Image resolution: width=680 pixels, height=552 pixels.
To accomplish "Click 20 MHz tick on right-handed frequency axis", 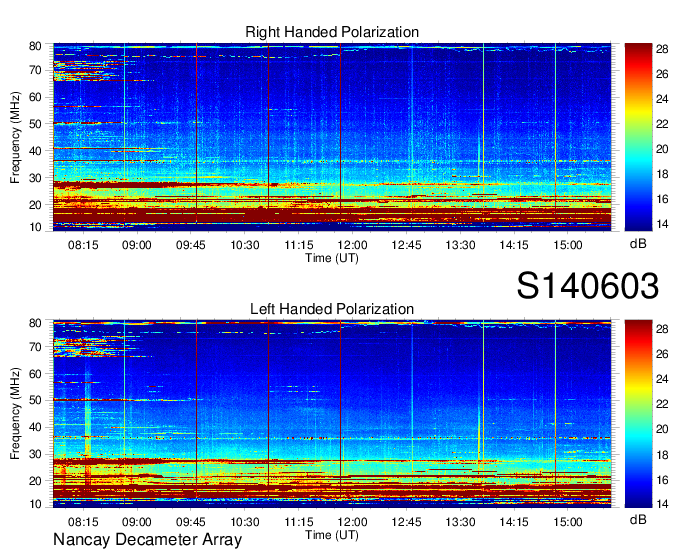I will coord(35,205).
